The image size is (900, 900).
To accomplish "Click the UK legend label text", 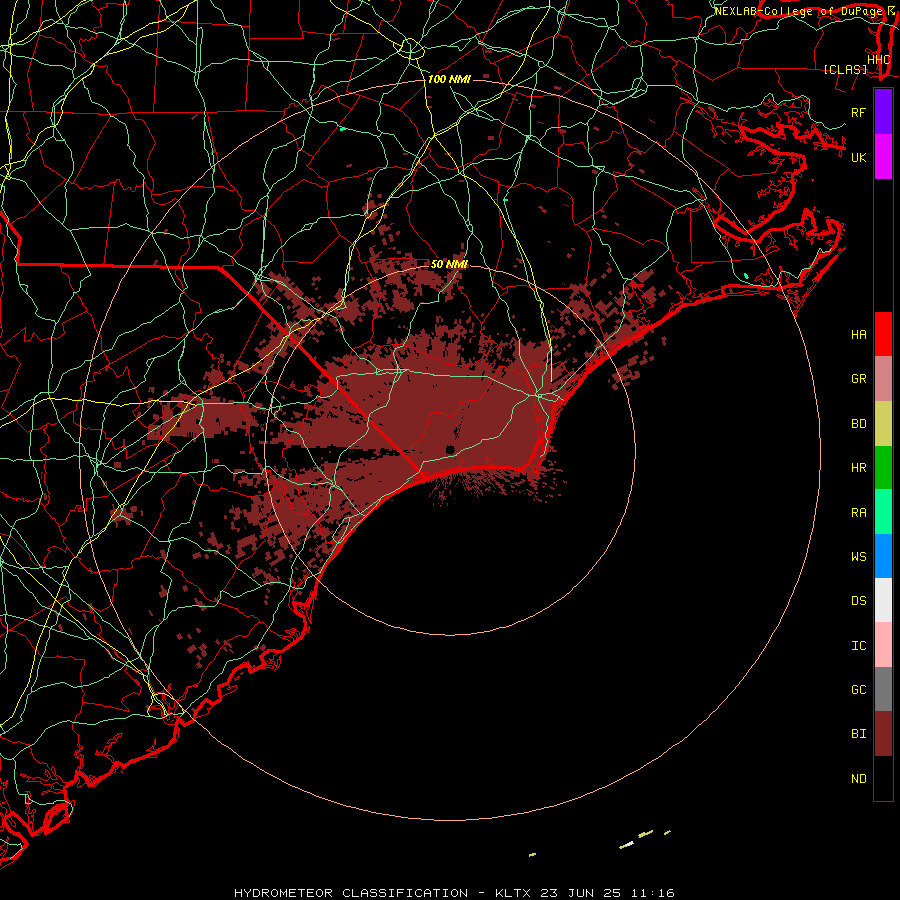I will pos(858,157).
